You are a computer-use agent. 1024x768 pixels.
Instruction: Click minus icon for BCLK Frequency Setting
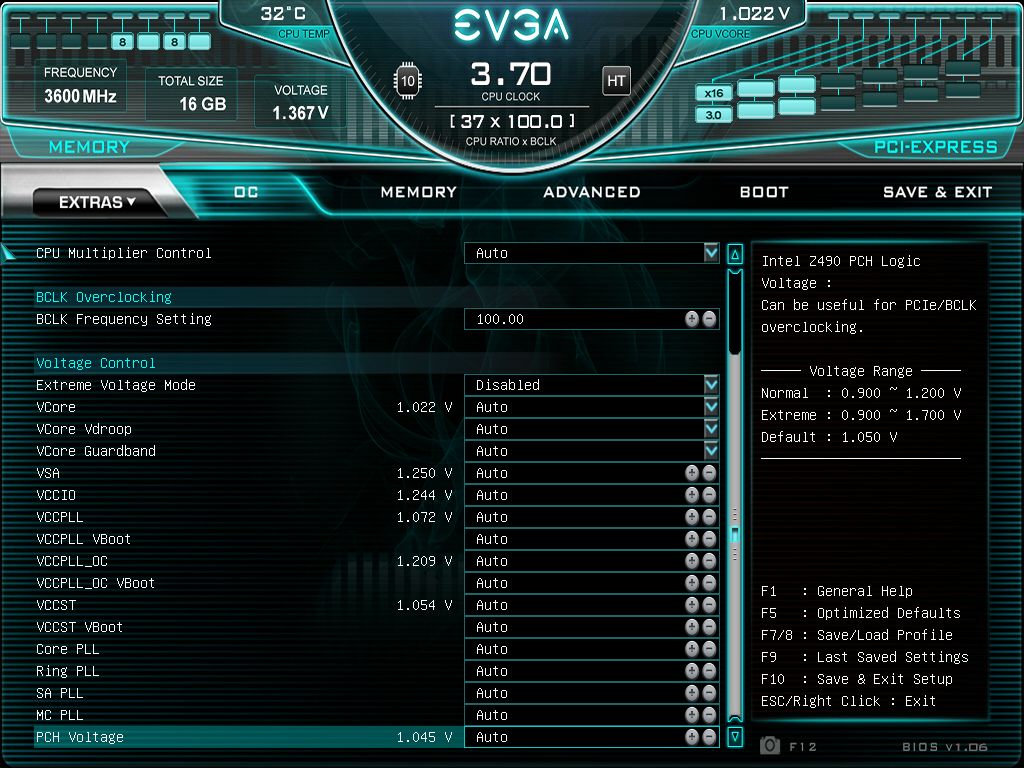tap(709, 319)
